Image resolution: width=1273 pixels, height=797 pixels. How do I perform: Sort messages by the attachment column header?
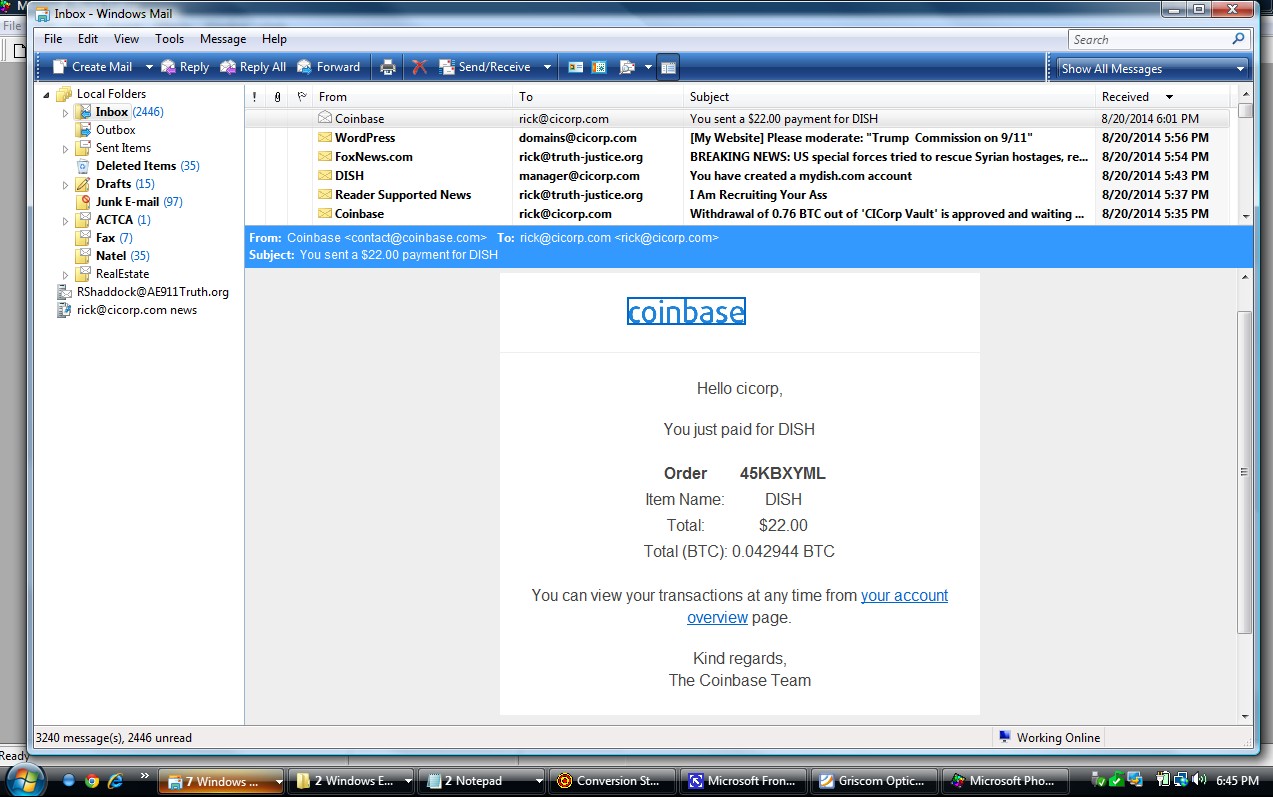pos(277,97)
